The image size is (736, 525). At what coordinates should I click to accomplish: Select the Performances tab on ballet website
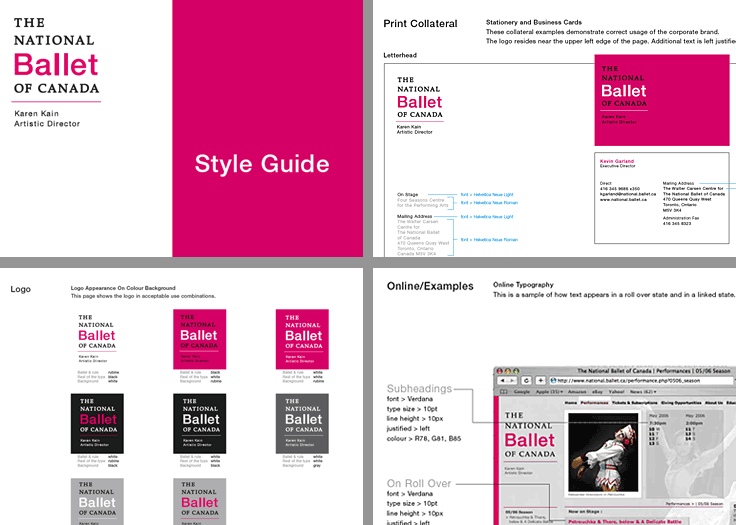(x=594, y=403)
